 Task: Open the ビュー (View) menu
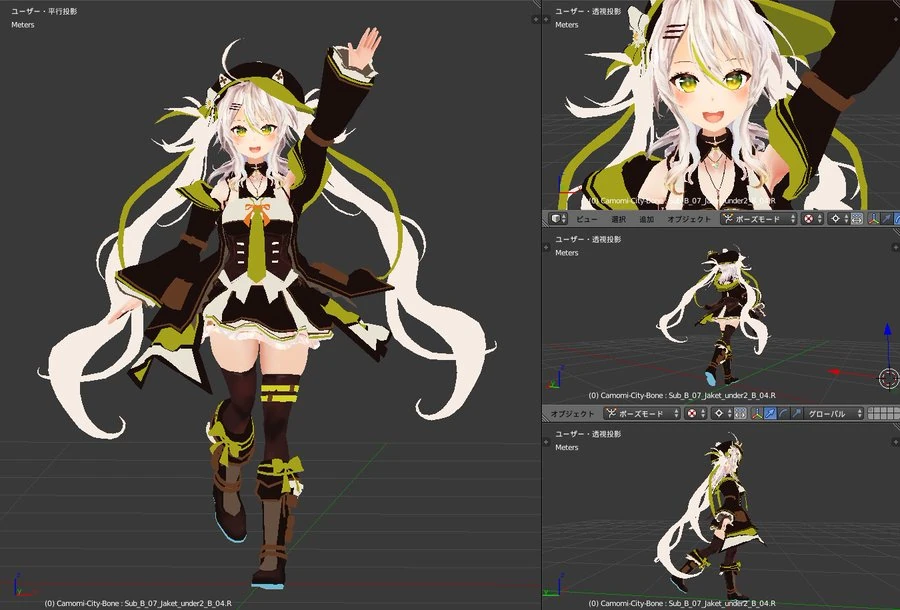click(586, 220)
